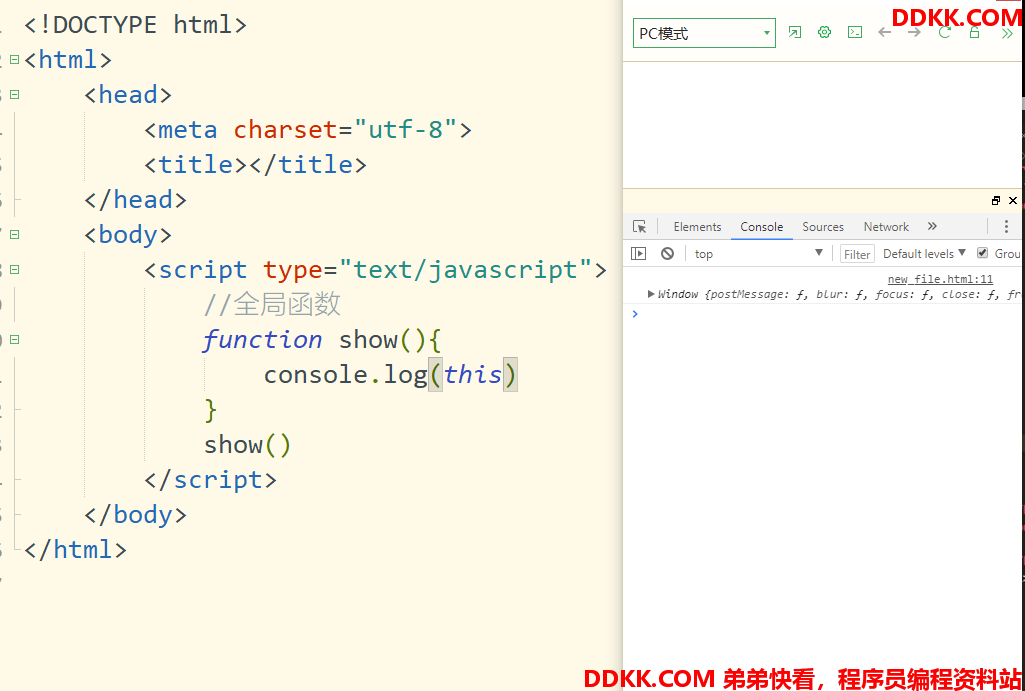This screenshot has height=691, width=1025.
Task: Open the PC模式 mode dropdown
Action: [x=704, y=33]
